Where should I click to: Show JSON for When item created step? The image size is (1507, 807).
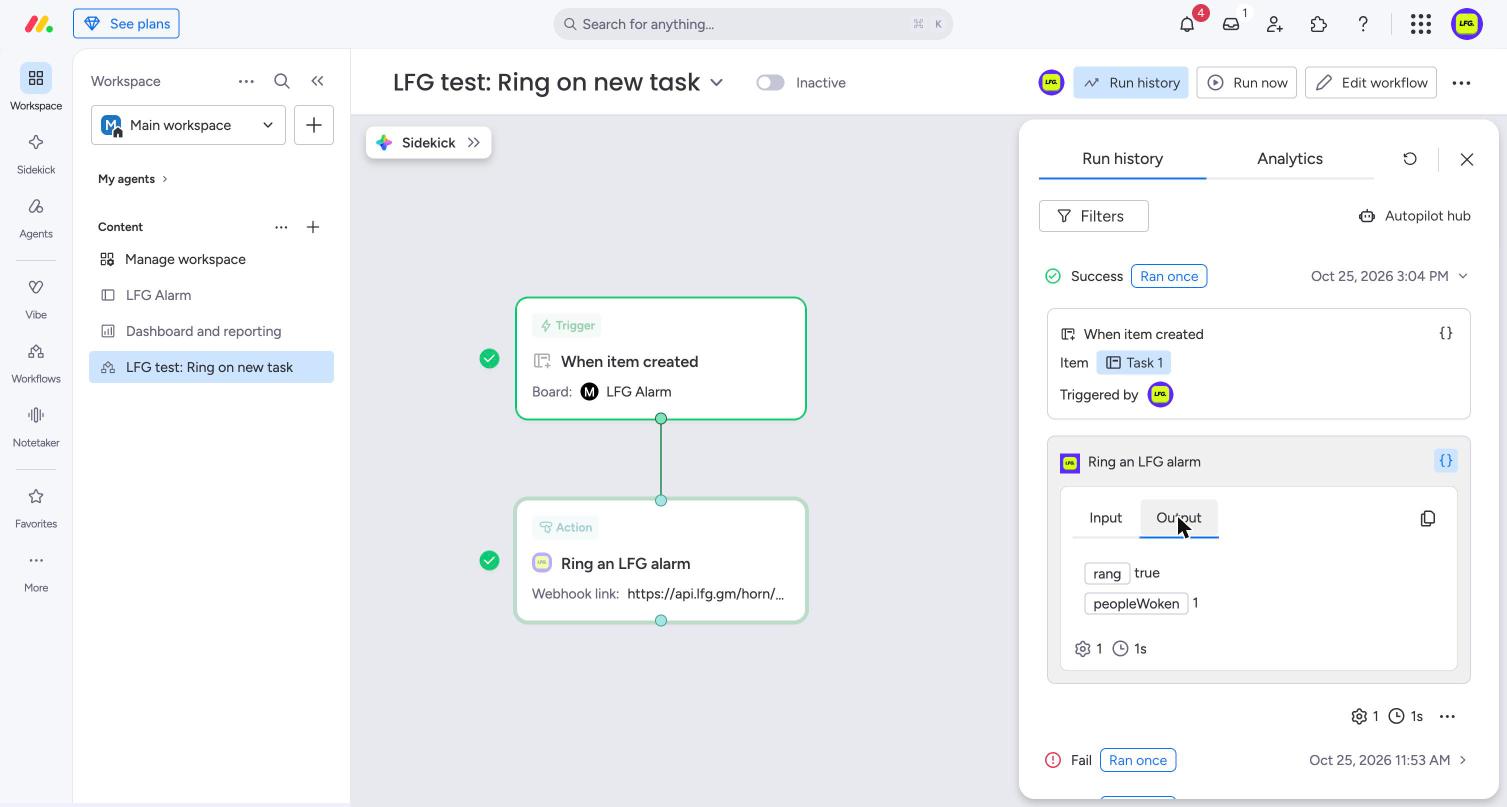(x=1446, y=333)
